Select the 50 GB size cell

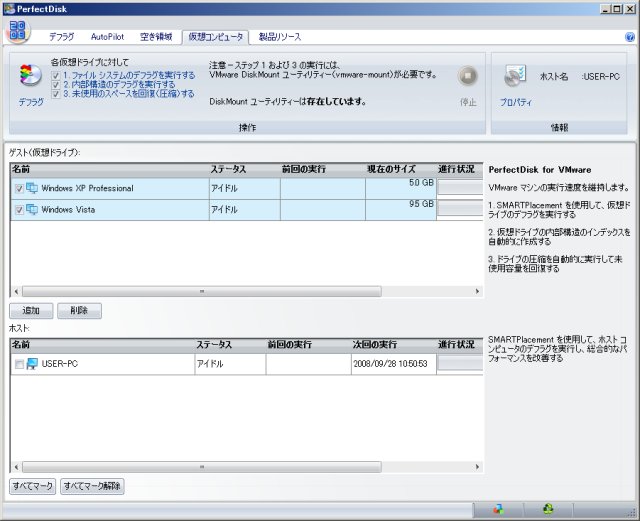pos(401,188)
